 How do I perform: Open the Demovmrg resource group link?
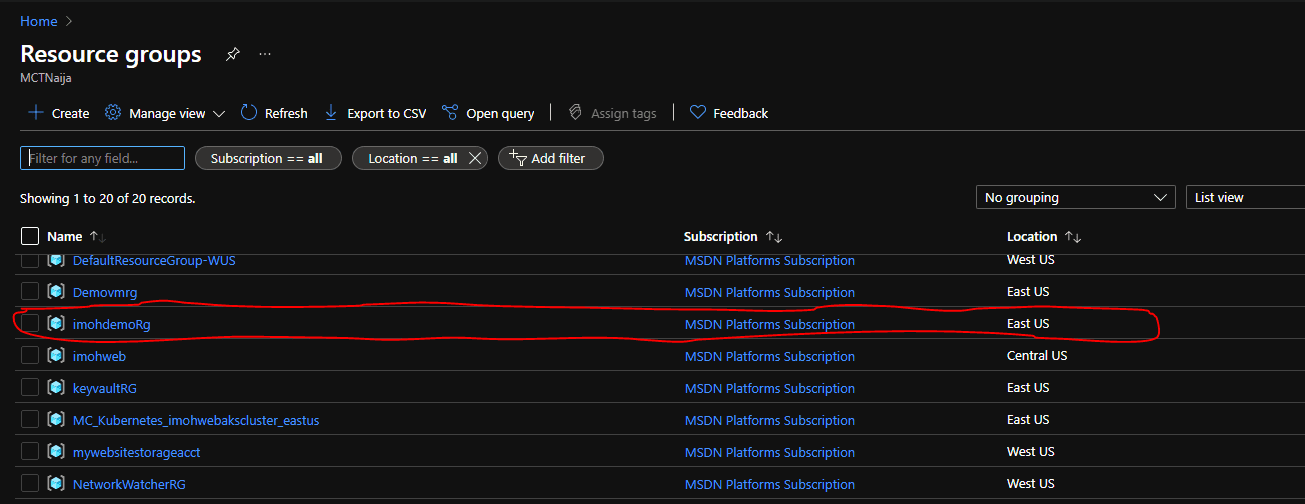[x=105, y=292]
